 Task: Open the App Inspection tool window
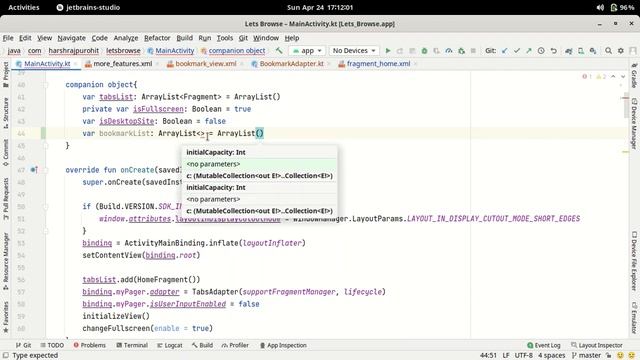pos(283,345)
